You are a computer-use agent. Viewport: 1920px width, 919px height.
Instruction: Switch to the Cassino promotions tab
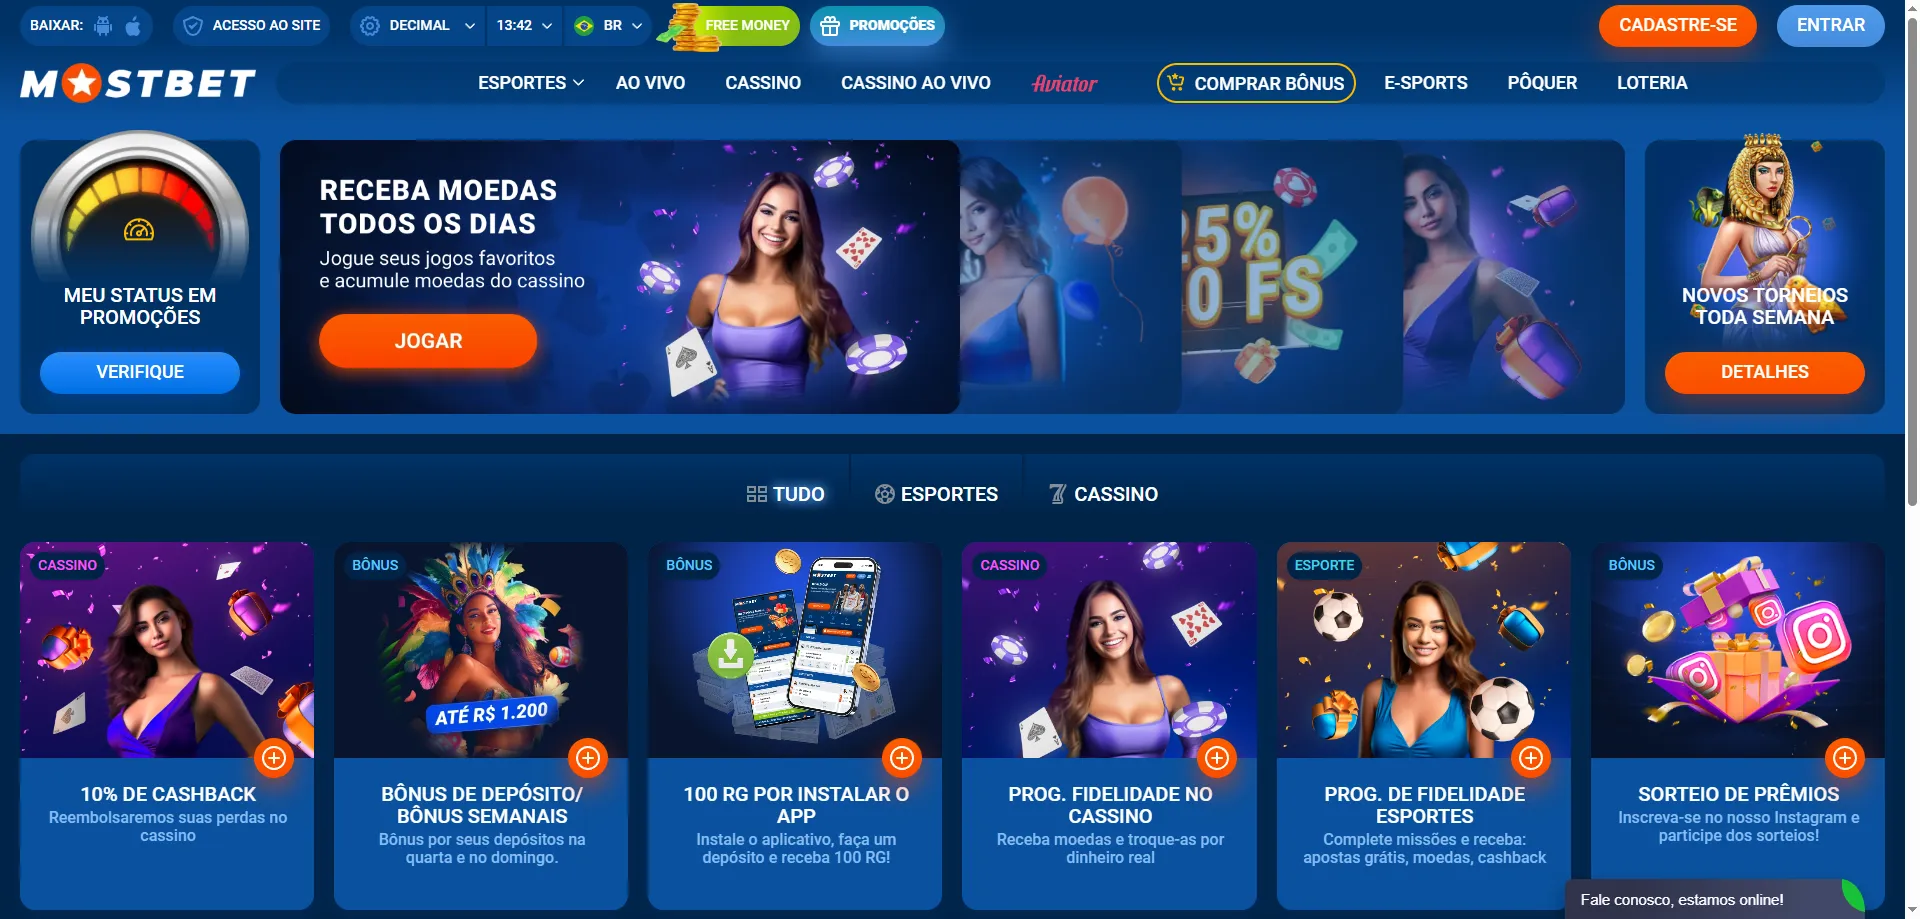[x=1103, y=494]
